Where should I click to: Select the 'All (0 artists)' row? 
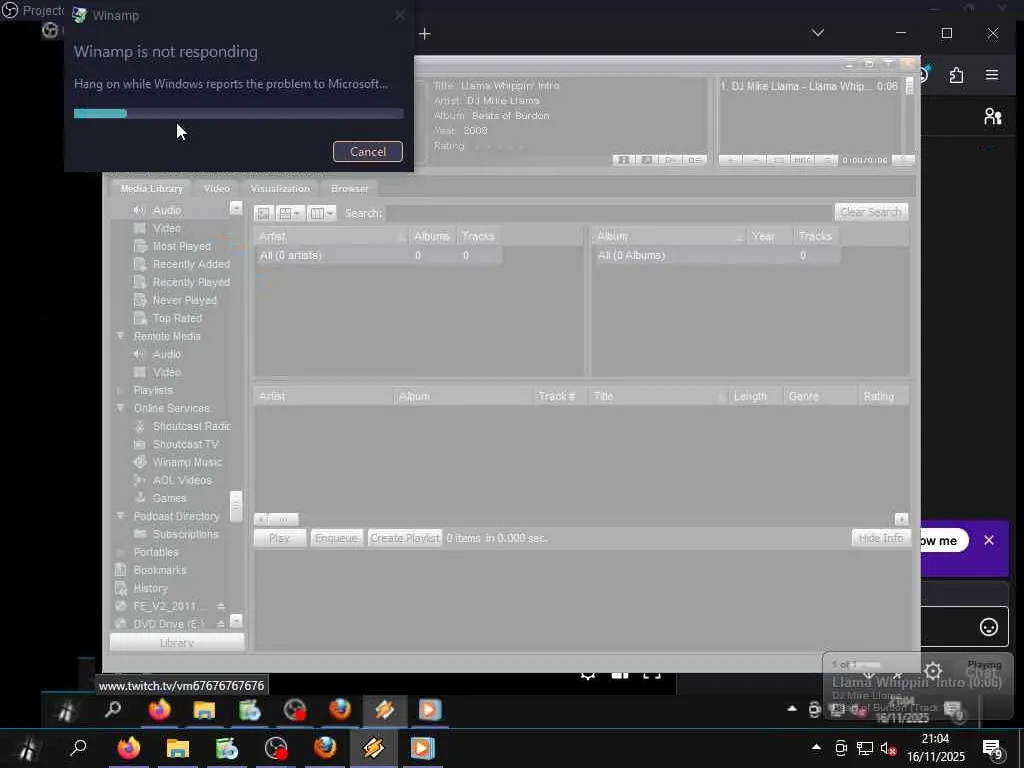click(x=377, y=255)
